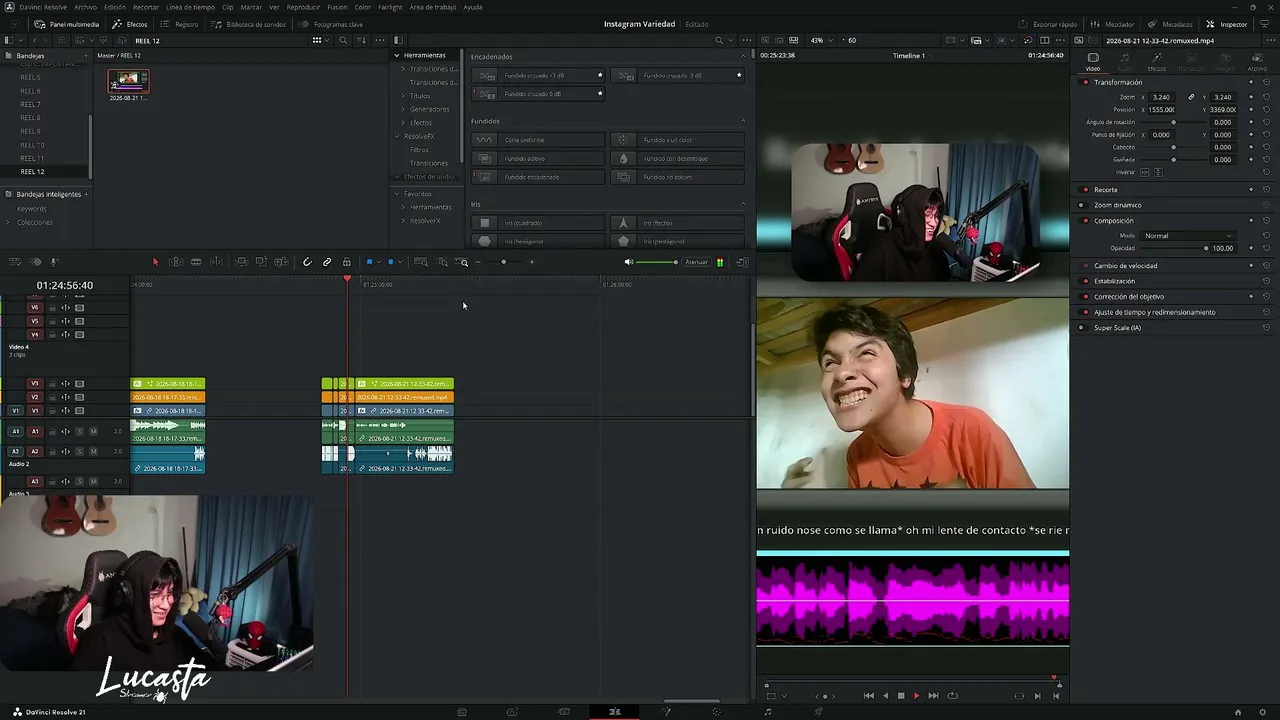Image resolution: width=1280 pixels, height=720 pixels.
Task: Toggle the Estabilización switch
Action: click(1086, 281)
